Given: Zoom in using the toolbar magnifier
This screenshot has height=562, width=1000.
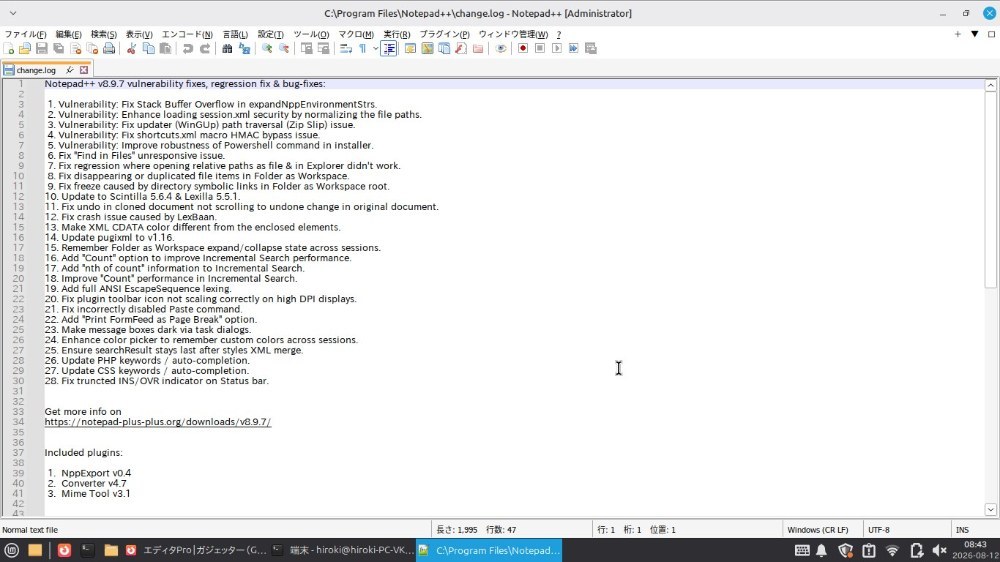Looking at the screenshot, I should (267, 48).
